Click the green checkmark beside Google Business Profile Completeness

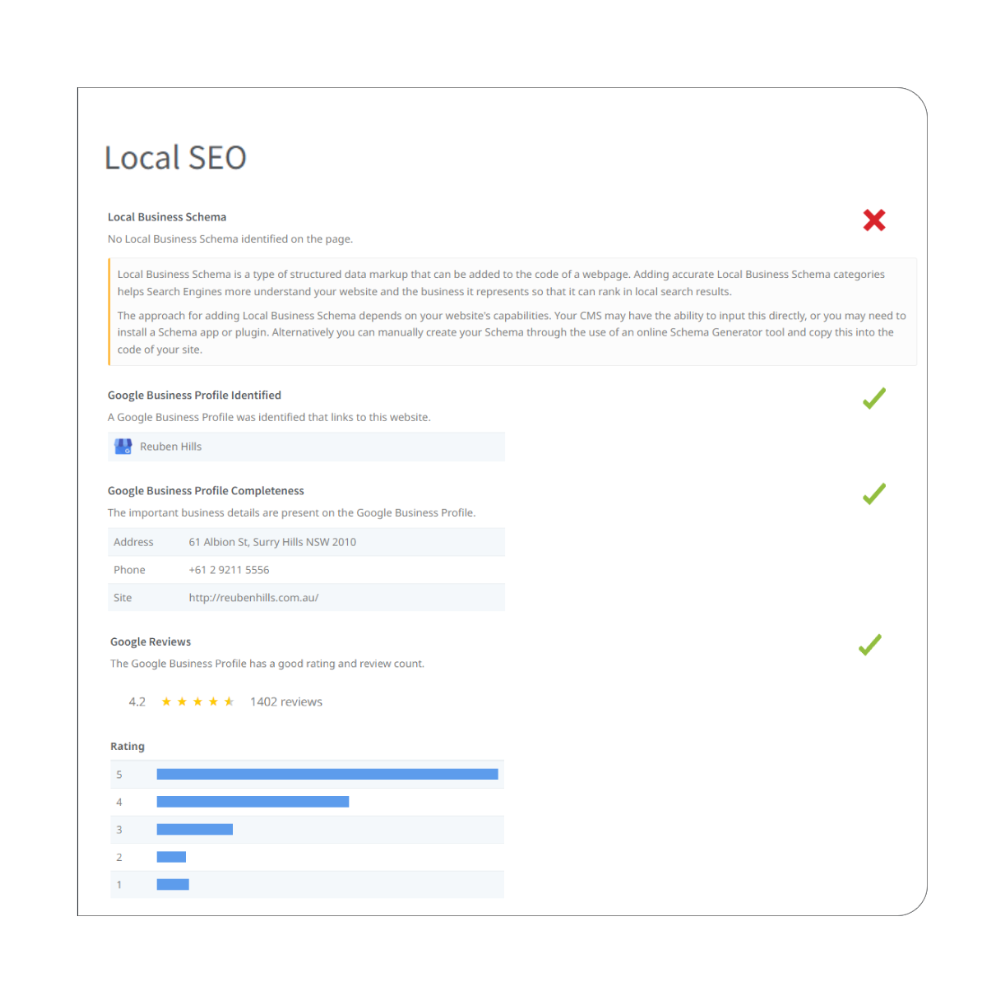[874, 494]
